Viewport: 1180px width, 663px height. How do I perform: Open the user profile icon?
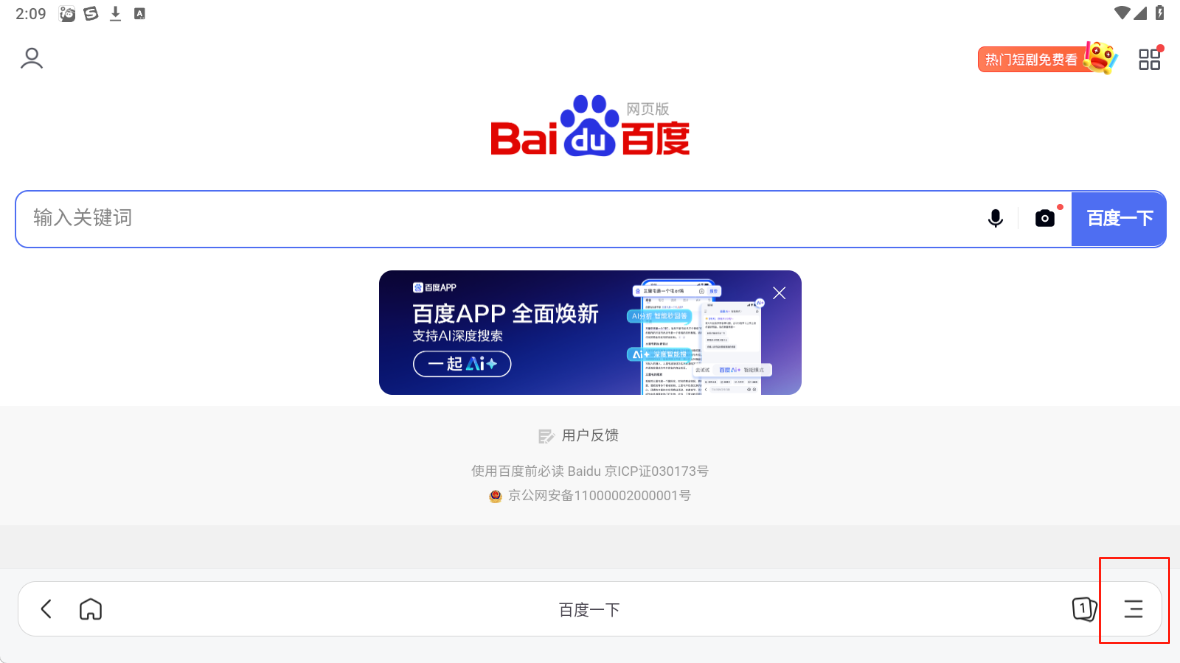pos(31,58)
